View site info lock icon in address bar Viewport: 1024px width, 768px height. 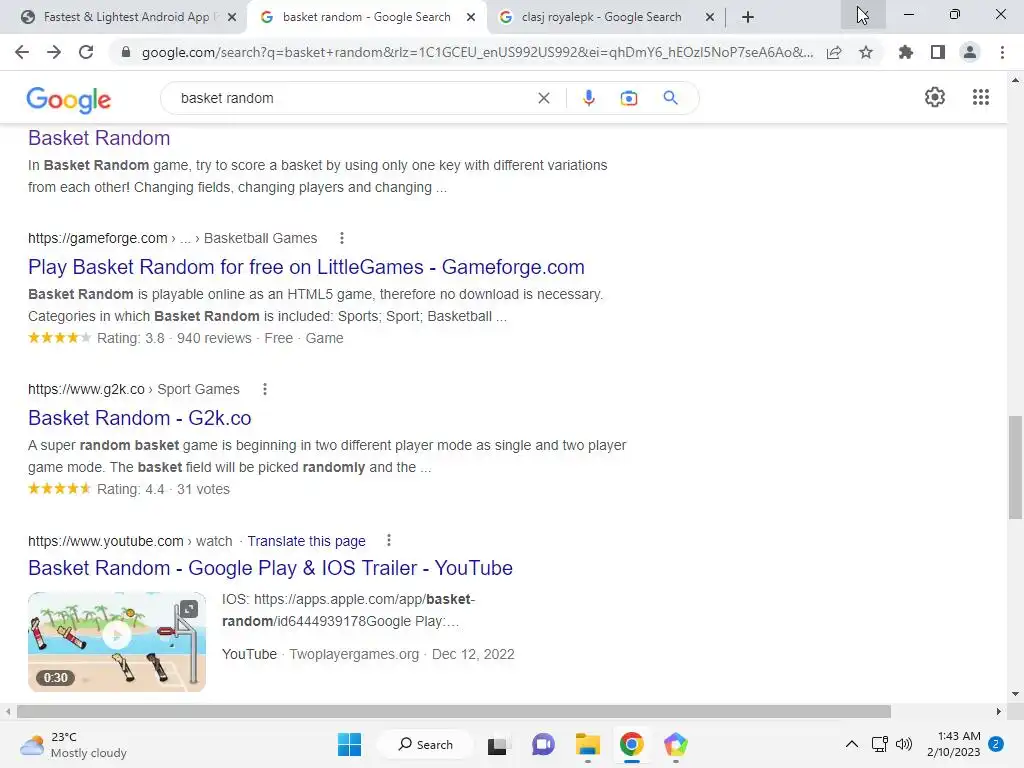point(126,52)
